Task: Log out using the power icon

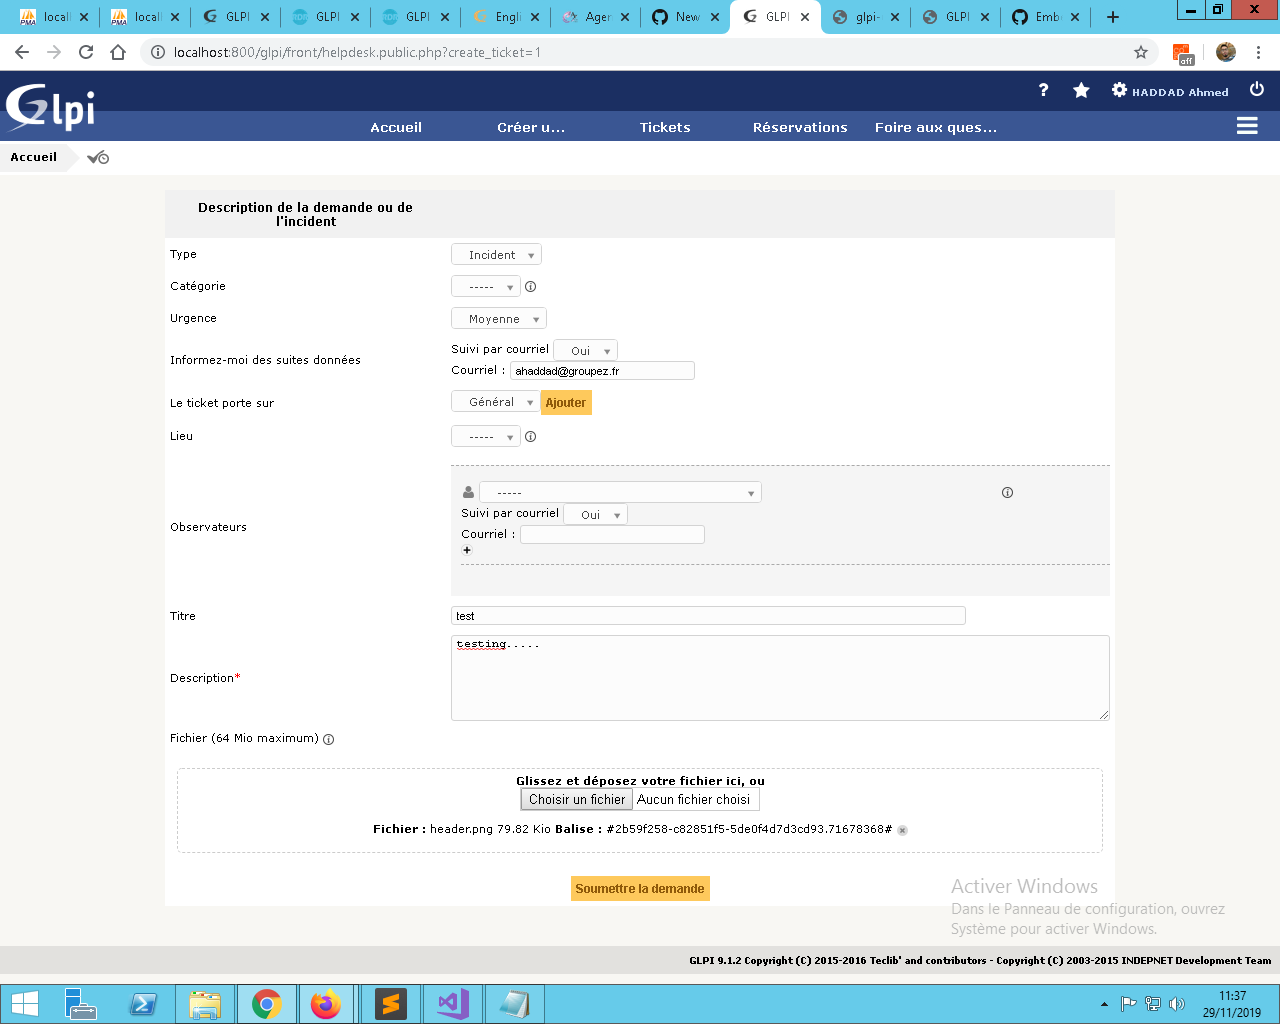Action: coord(1257,89)
